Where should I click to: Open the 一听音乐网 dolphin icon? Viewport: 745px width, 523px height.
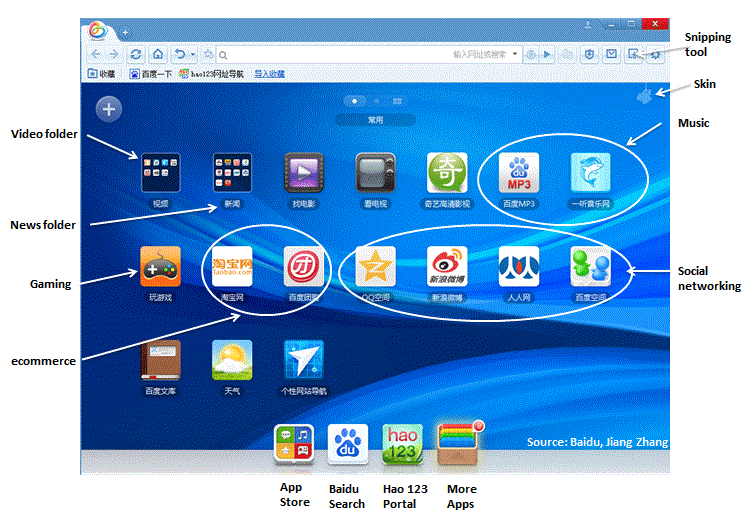click(x=590, y=172)
